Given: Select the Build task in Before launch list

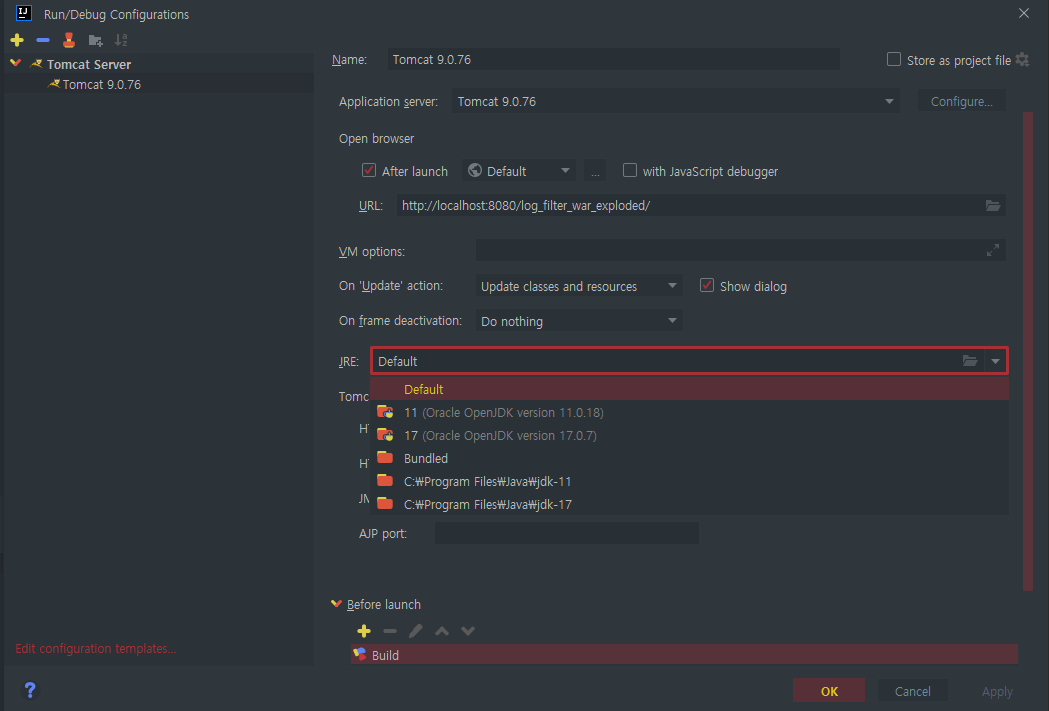Looking at the screenshot, I should click(684, 655).
